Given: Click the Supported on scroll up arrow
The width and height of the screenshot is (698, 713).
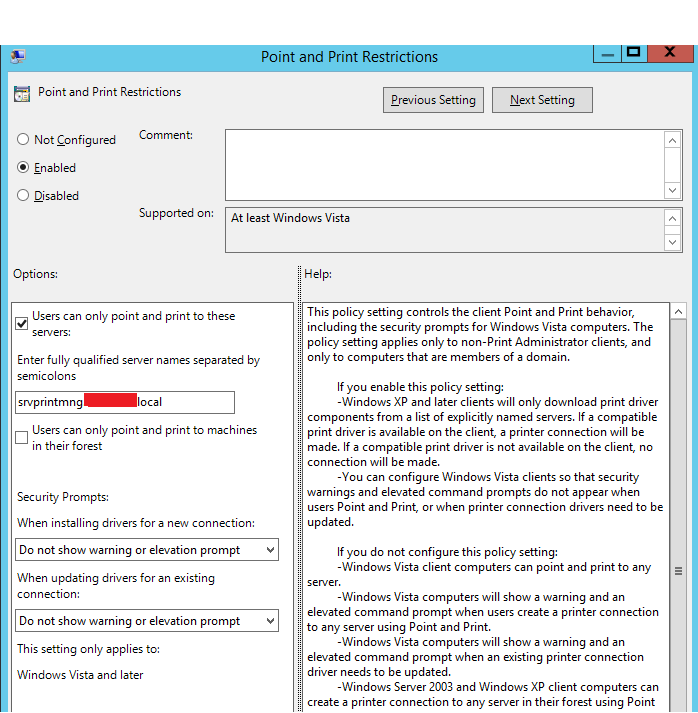Looking at the screenshot, I should click(673, 218).
